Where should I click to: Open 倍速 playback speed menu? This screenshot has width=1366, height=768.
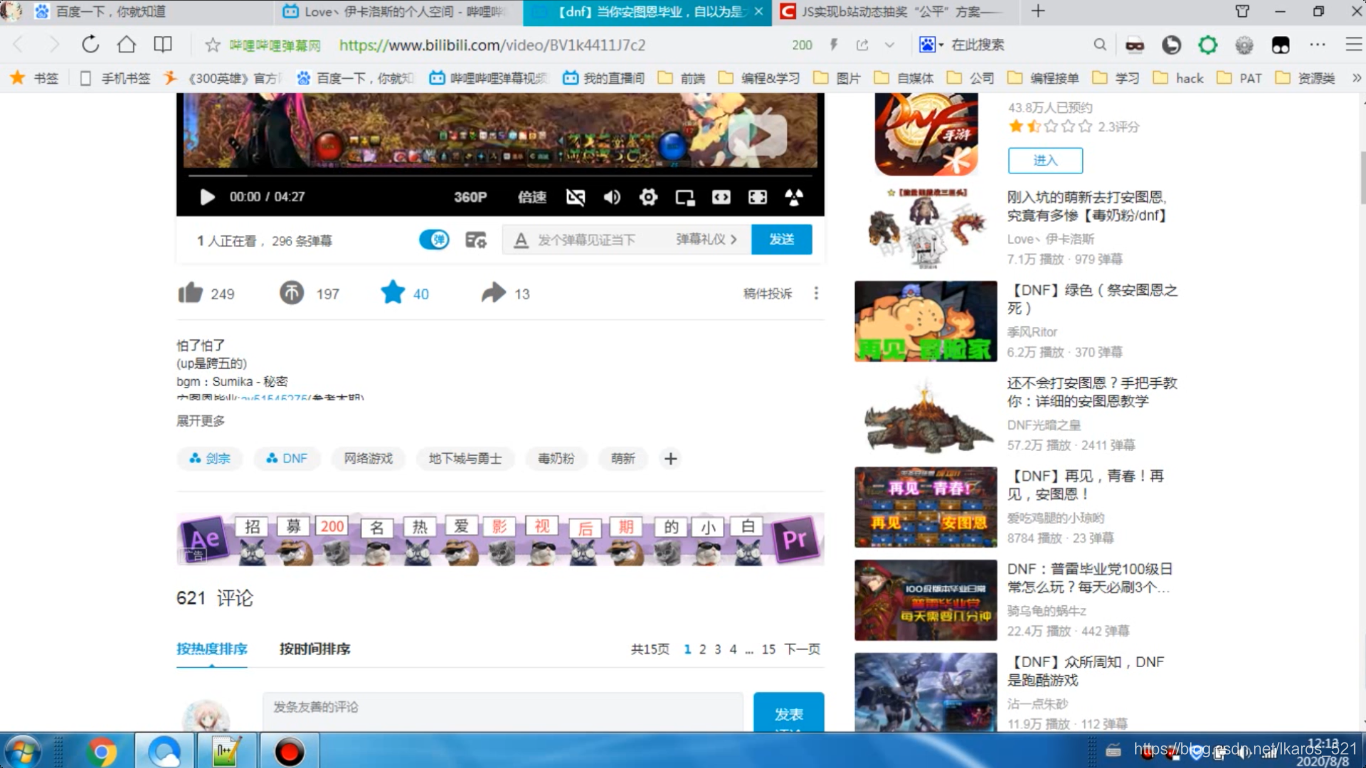(532, 197)
